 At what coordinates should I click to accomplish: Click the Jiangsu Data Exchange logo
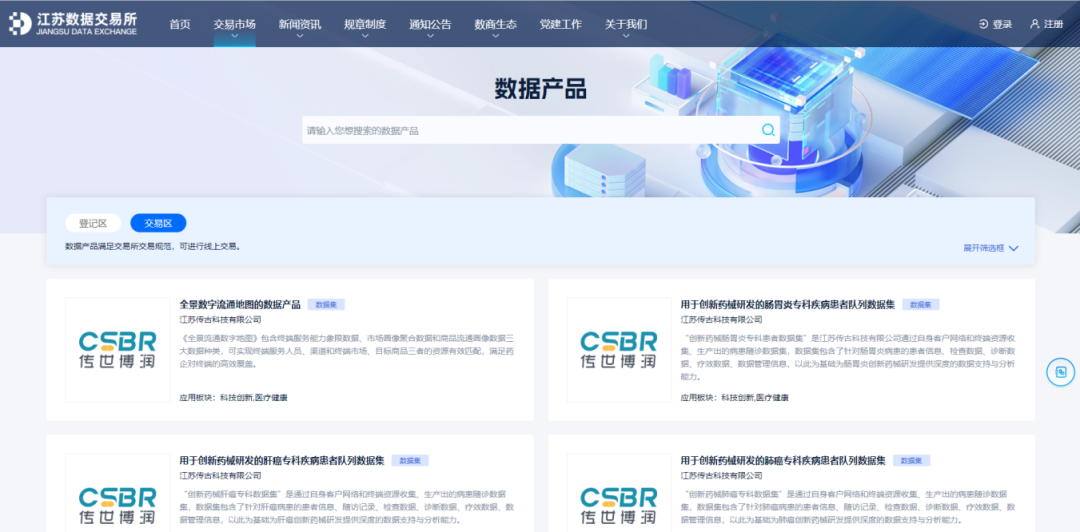click(73, 24)
